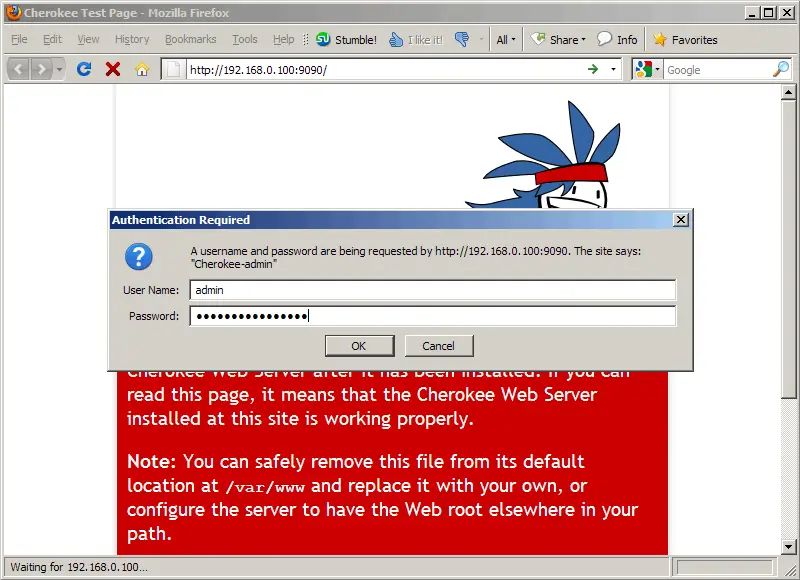The height and width of the screenshot is (580, 800).
Task: Click the I like it! thumbs up
Action: pos(415,39)
